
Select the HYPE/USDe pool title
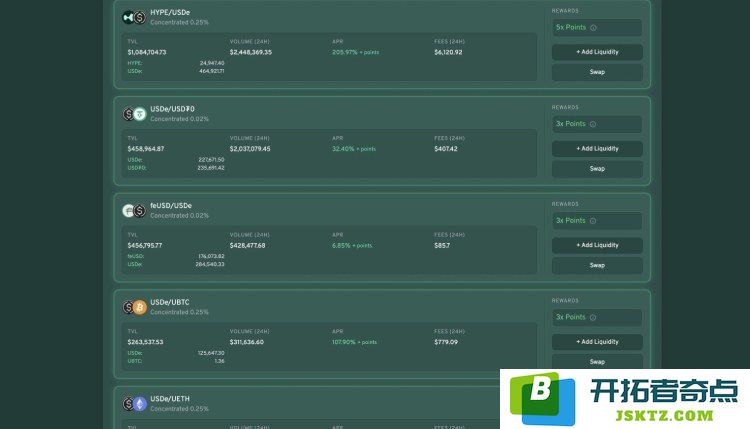pos(170,12)
